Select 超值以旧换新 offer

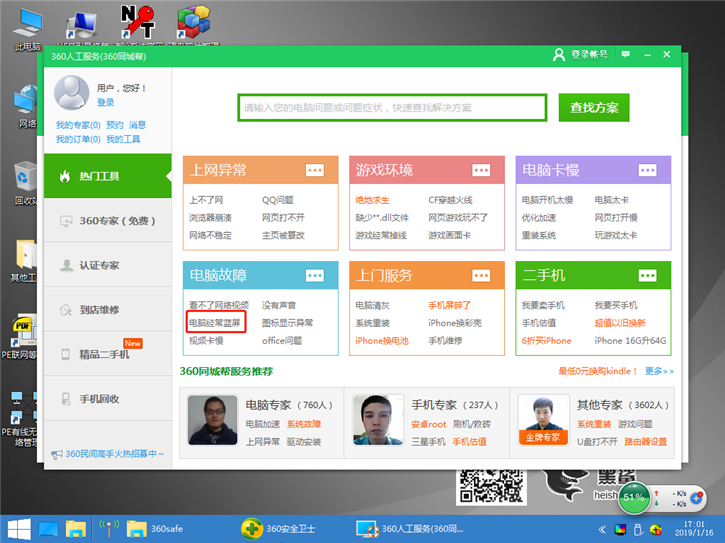tap(620, 323)
